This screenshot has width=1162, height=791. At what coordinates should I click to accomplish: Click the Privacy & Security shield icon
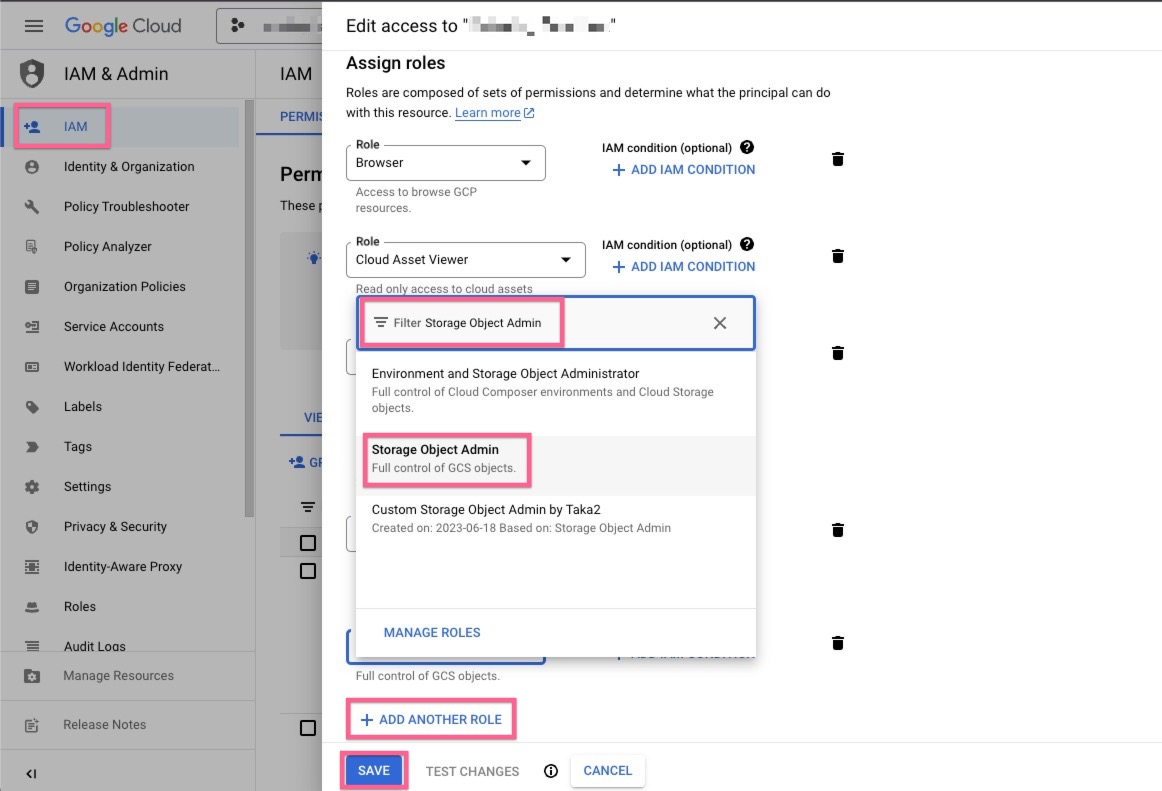[x=32, y=527]
